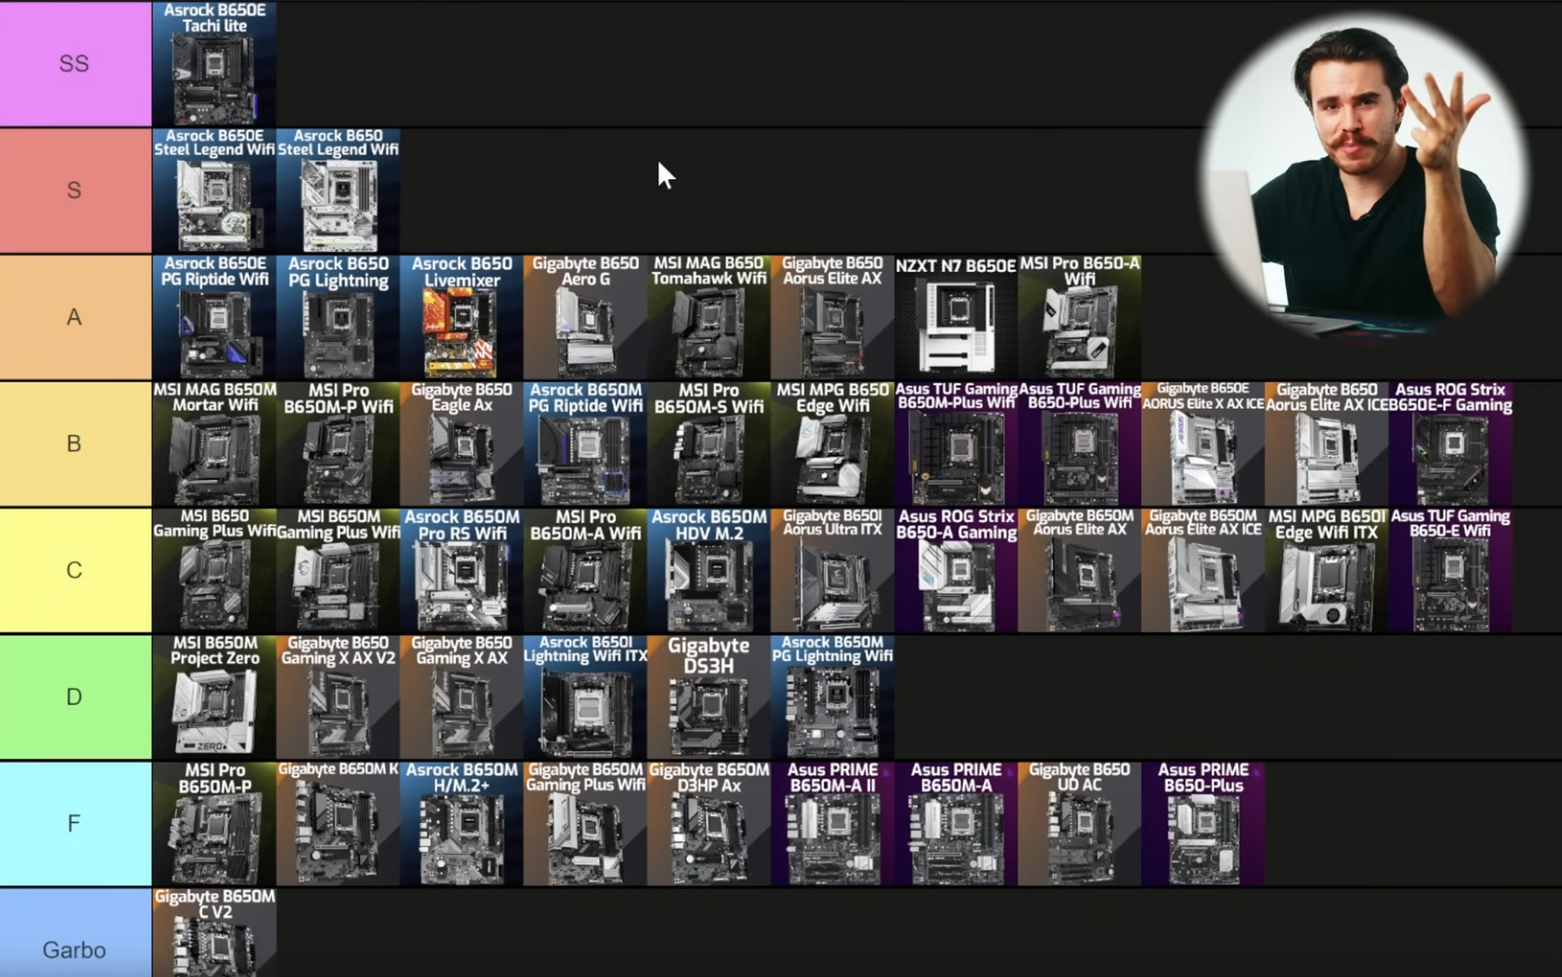
Task: Click the light blue F tier label
Action: [x=75, y=824]
